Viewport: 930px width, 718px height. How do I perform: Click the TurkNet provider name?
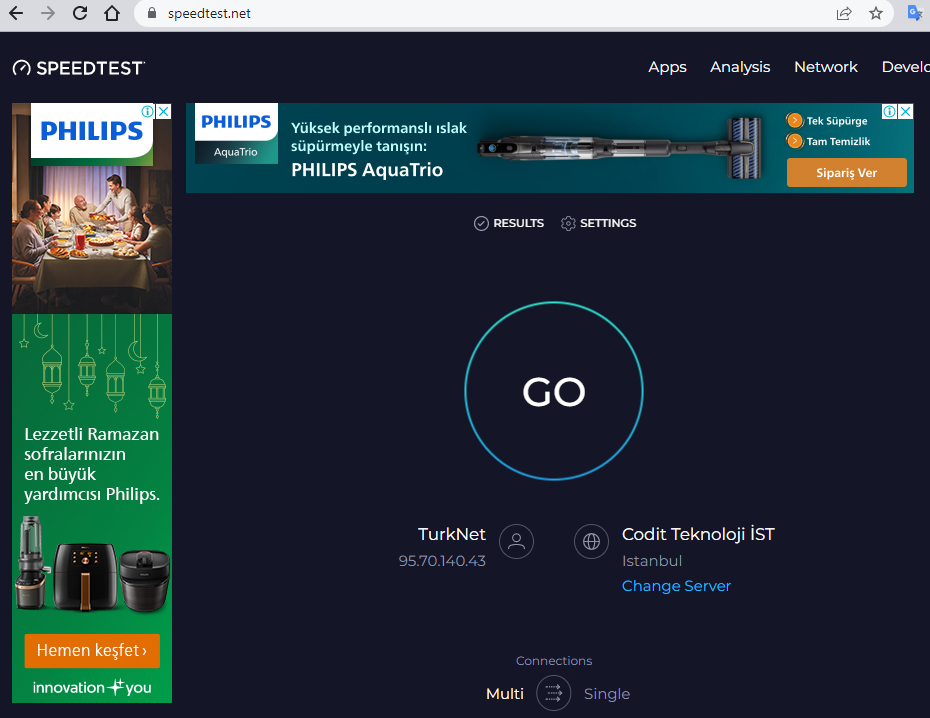[451, 534]
